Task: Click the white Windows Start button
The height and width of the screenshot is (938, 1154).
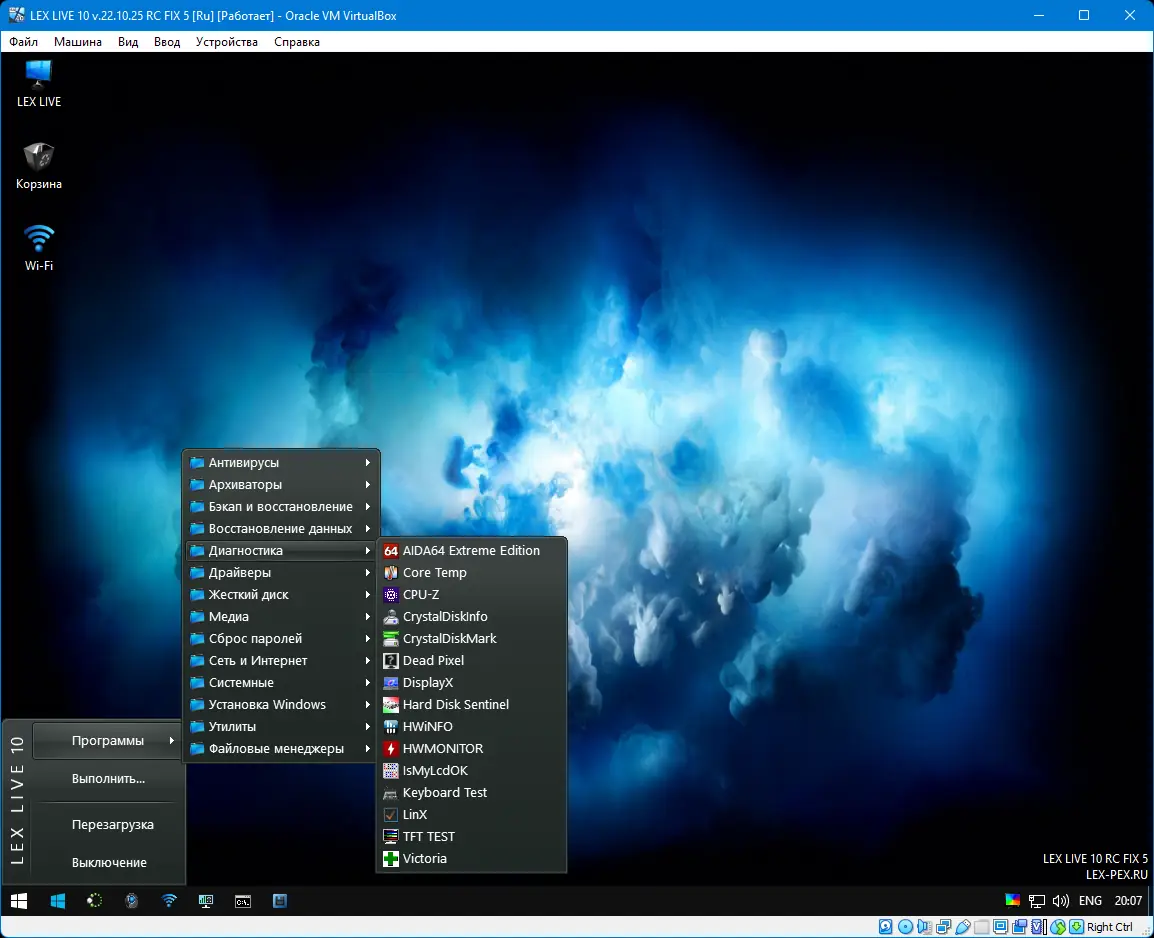Action: click(x=19, y=900)
